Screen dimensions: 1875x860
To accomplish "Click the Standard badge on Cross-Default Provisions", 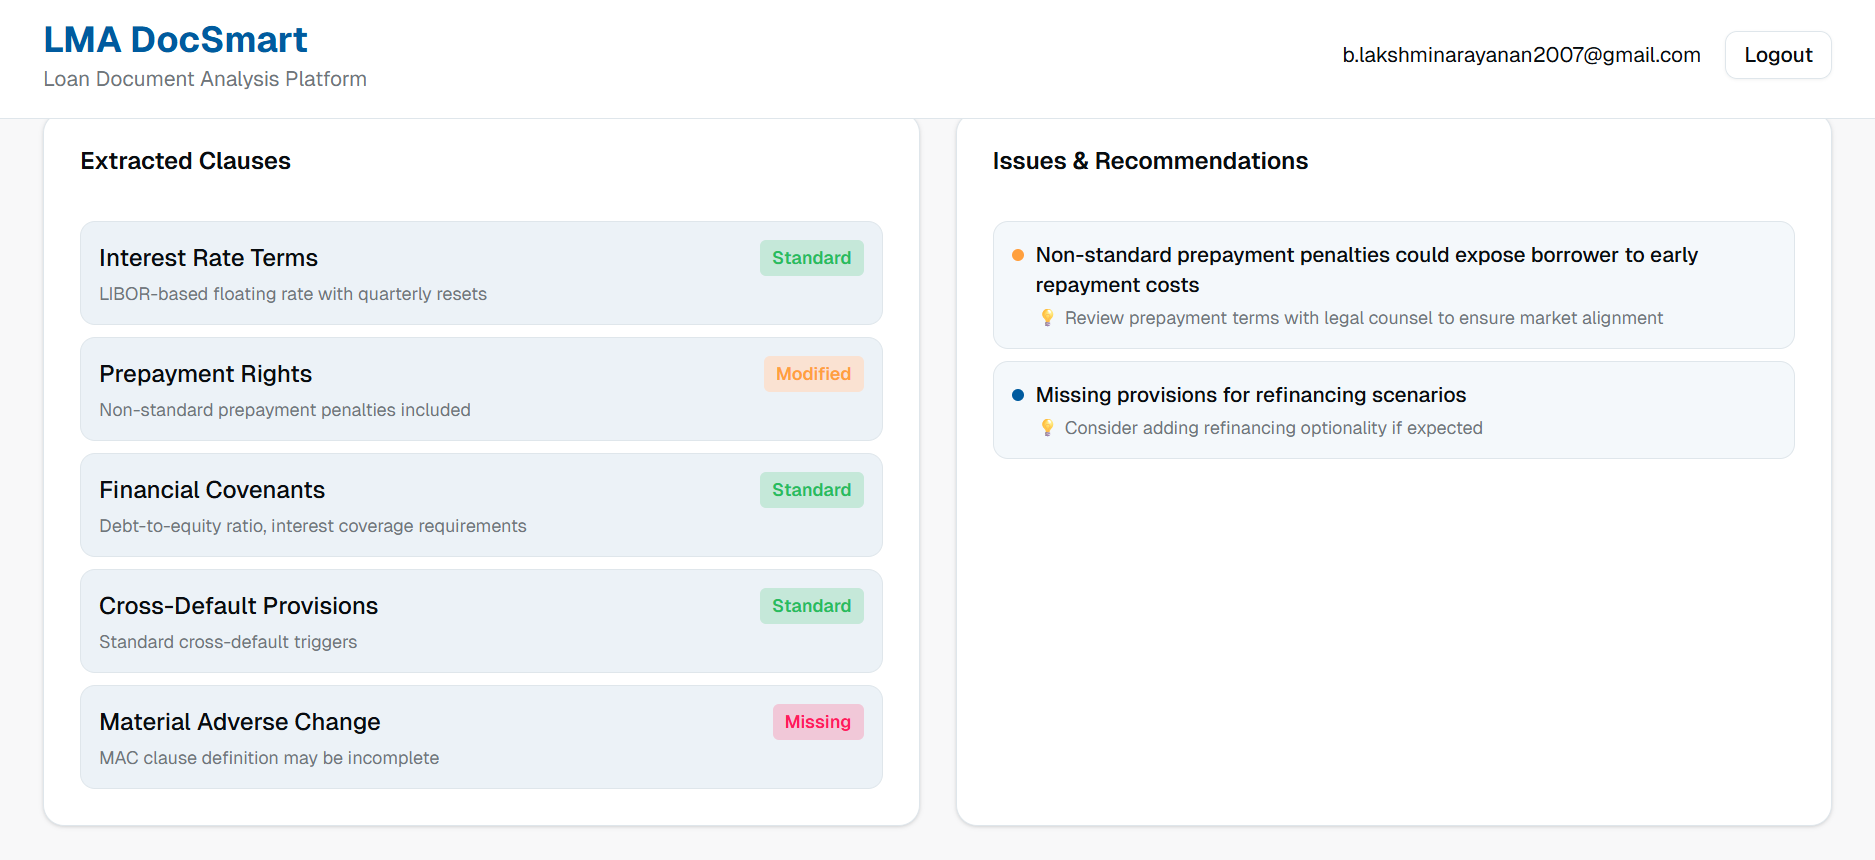I will tap(811, 606).
